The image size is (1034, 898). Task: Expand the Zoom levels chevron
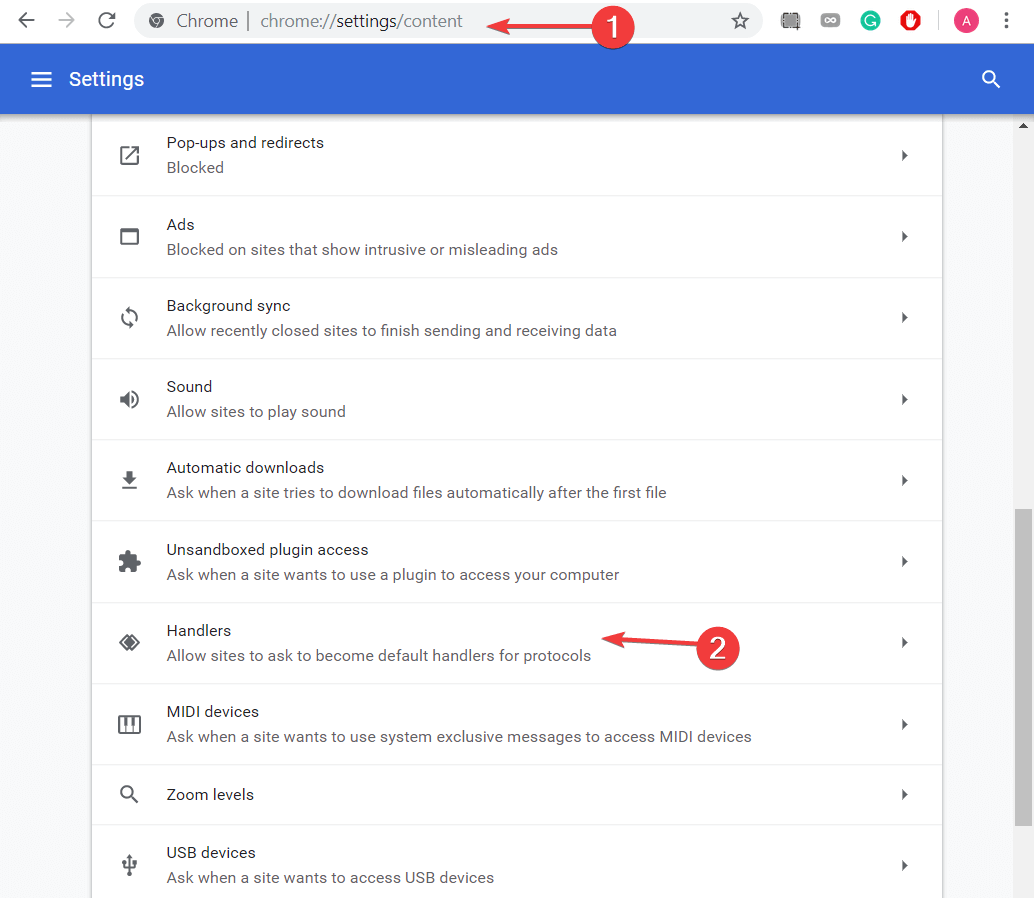905,794
